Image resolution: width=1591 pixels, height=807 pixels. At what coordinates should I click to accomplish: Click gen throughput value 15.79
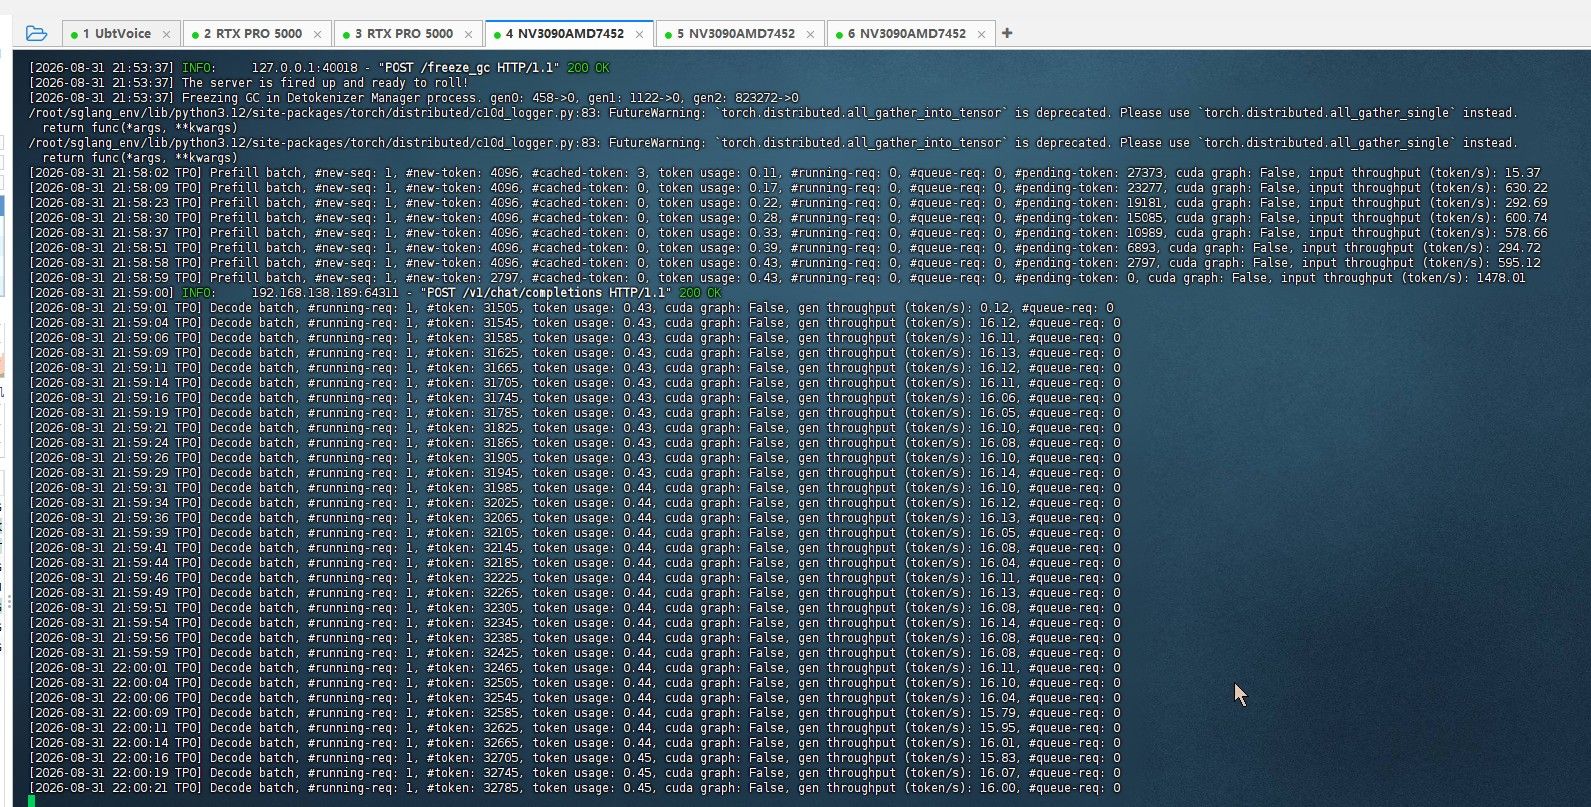pyautogui.click(x=998, y=713)
